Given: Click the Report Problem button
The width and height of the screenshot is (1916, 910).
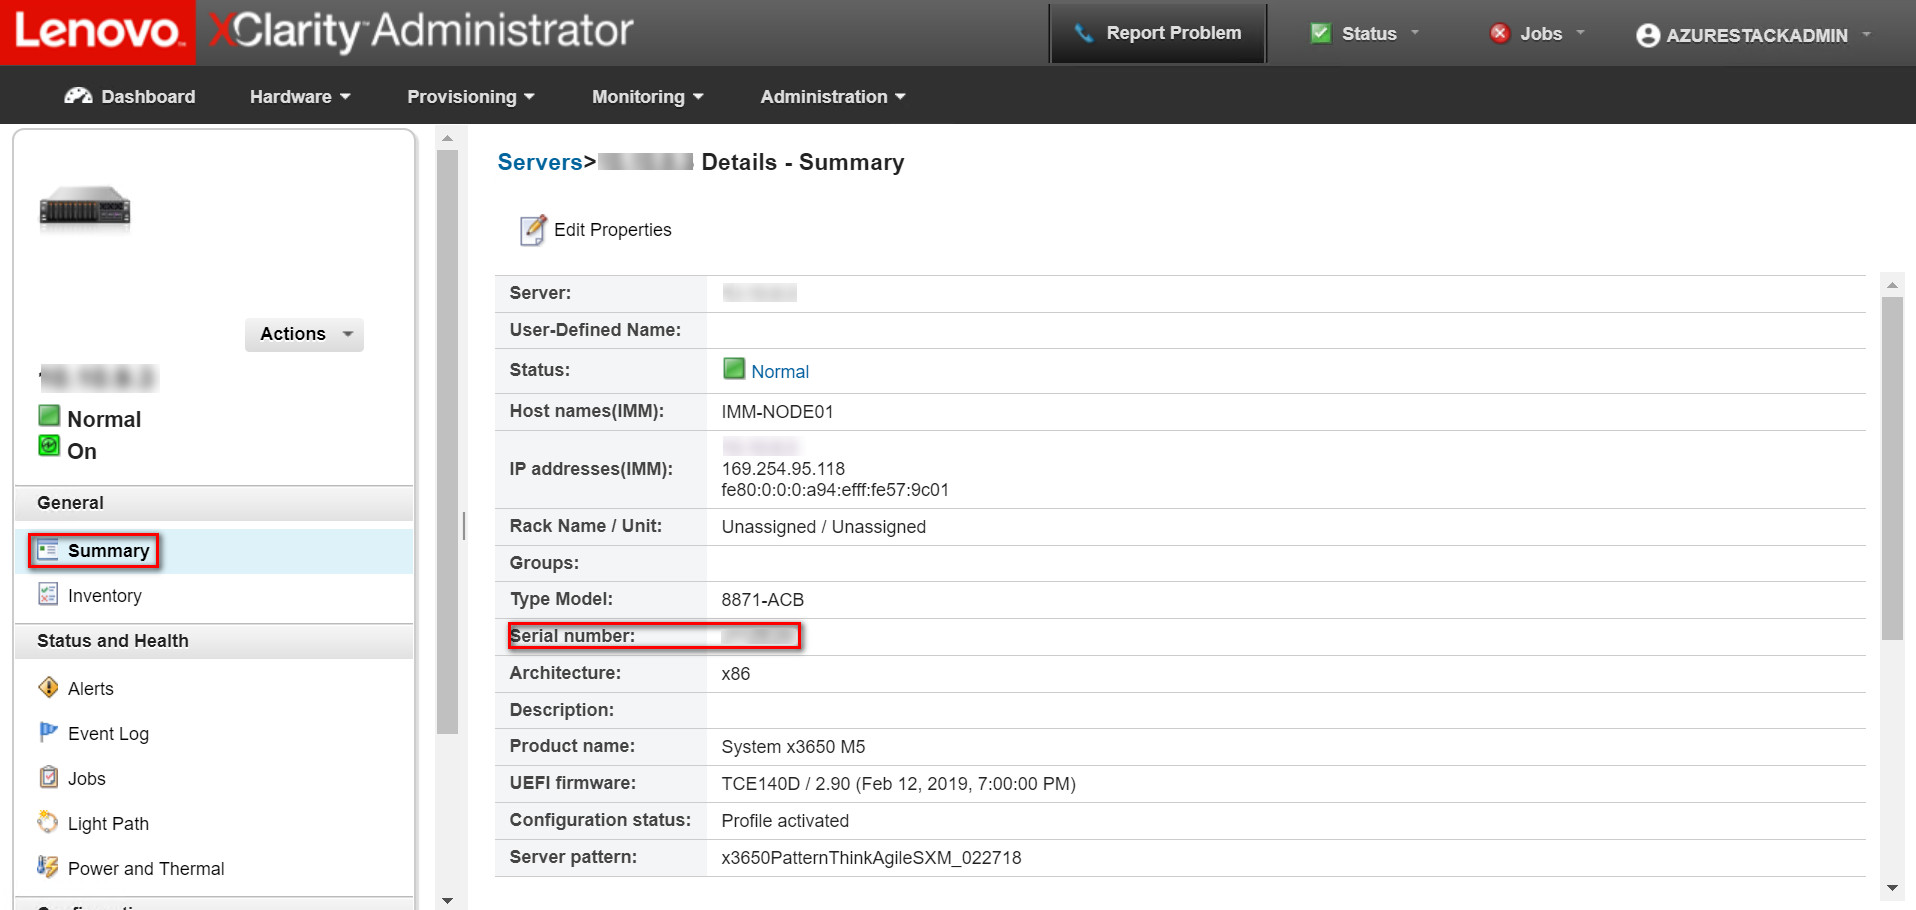Looking at the screenshot, I should point(1158,33).
